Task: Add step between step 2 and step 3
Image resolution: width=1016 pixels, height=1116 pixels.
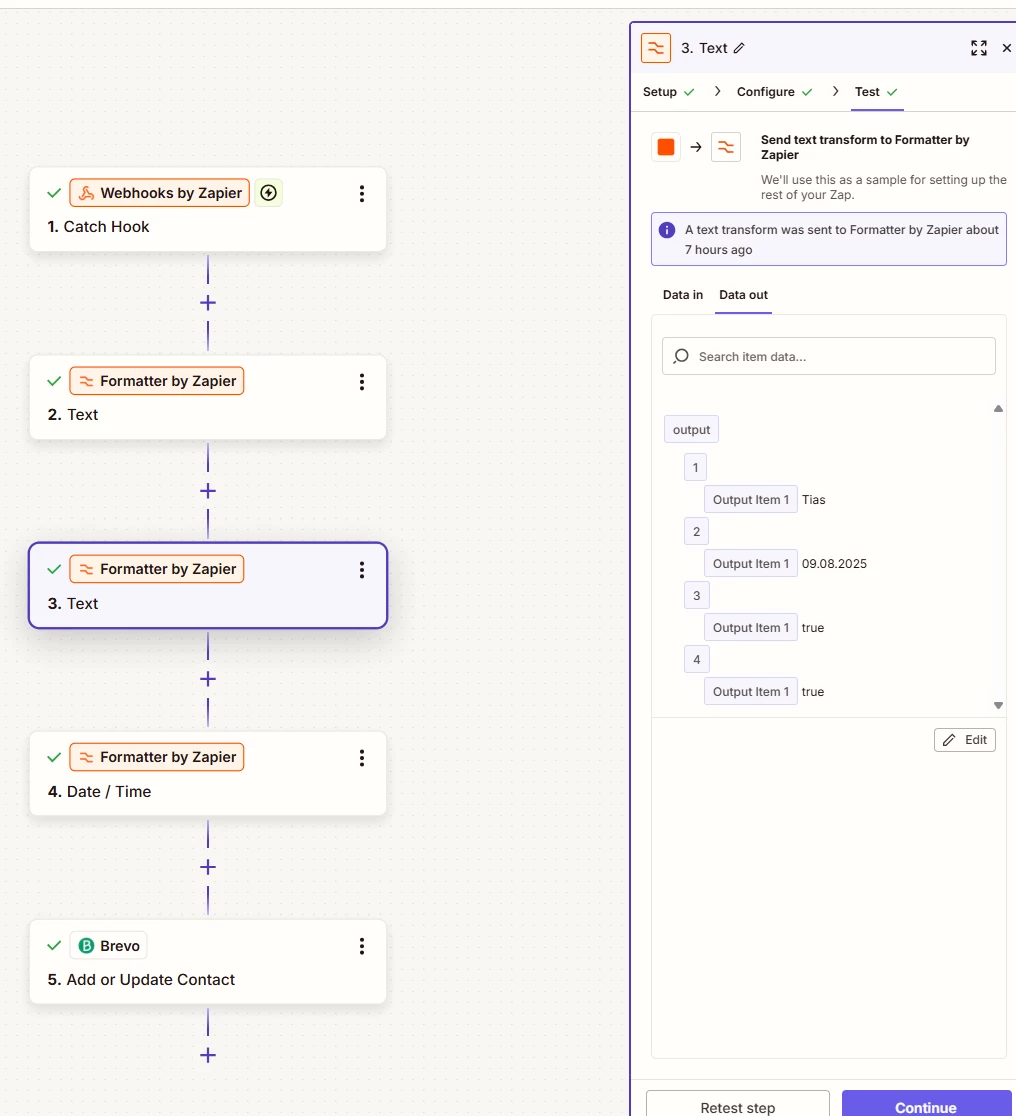Action: pyautogui.click(x=208, y=491)
